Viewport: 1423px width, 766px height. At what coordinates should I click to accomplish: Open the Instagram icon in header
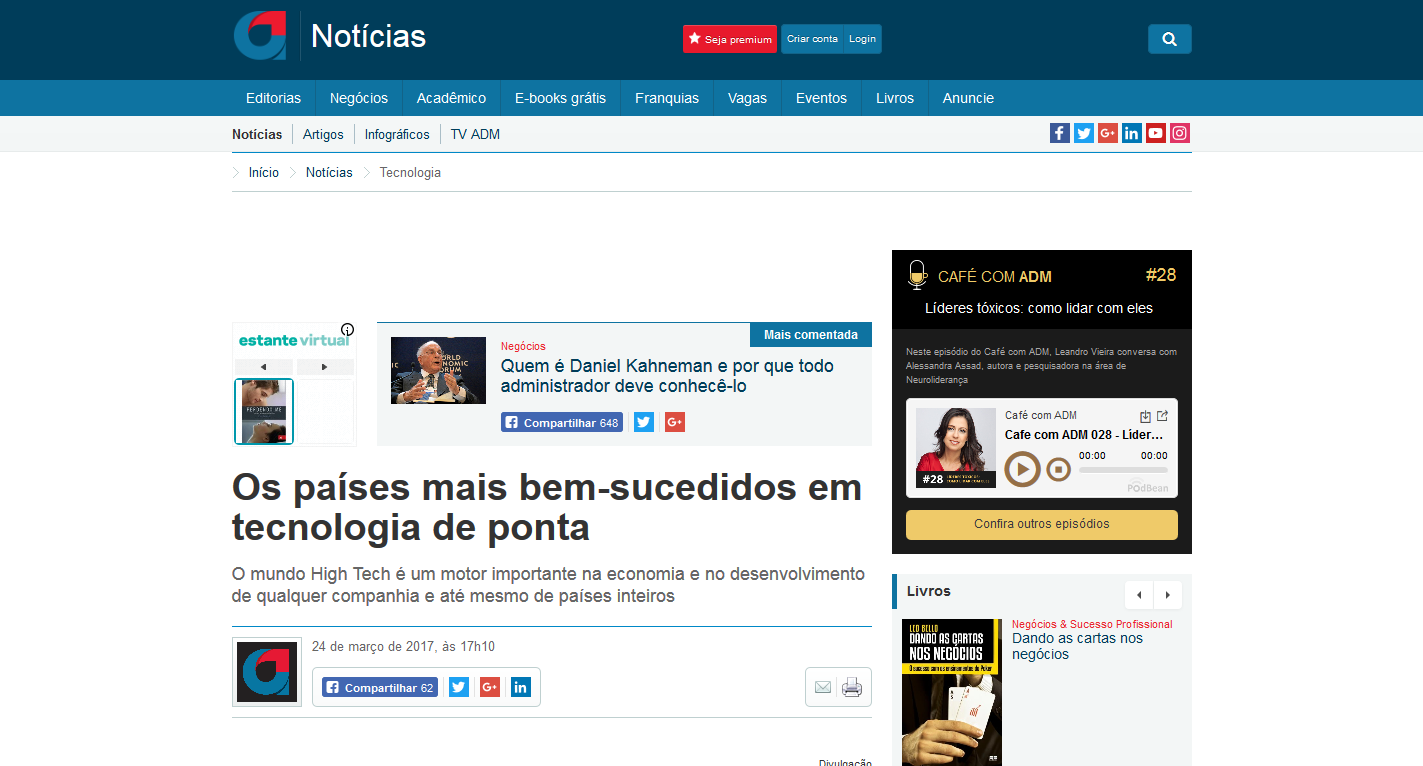1180,133
